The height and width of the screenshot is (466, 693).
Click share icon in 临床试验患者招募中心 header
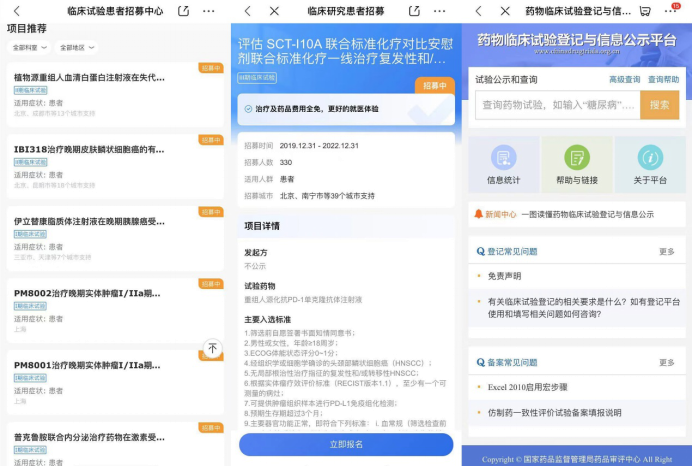(183, 10)
